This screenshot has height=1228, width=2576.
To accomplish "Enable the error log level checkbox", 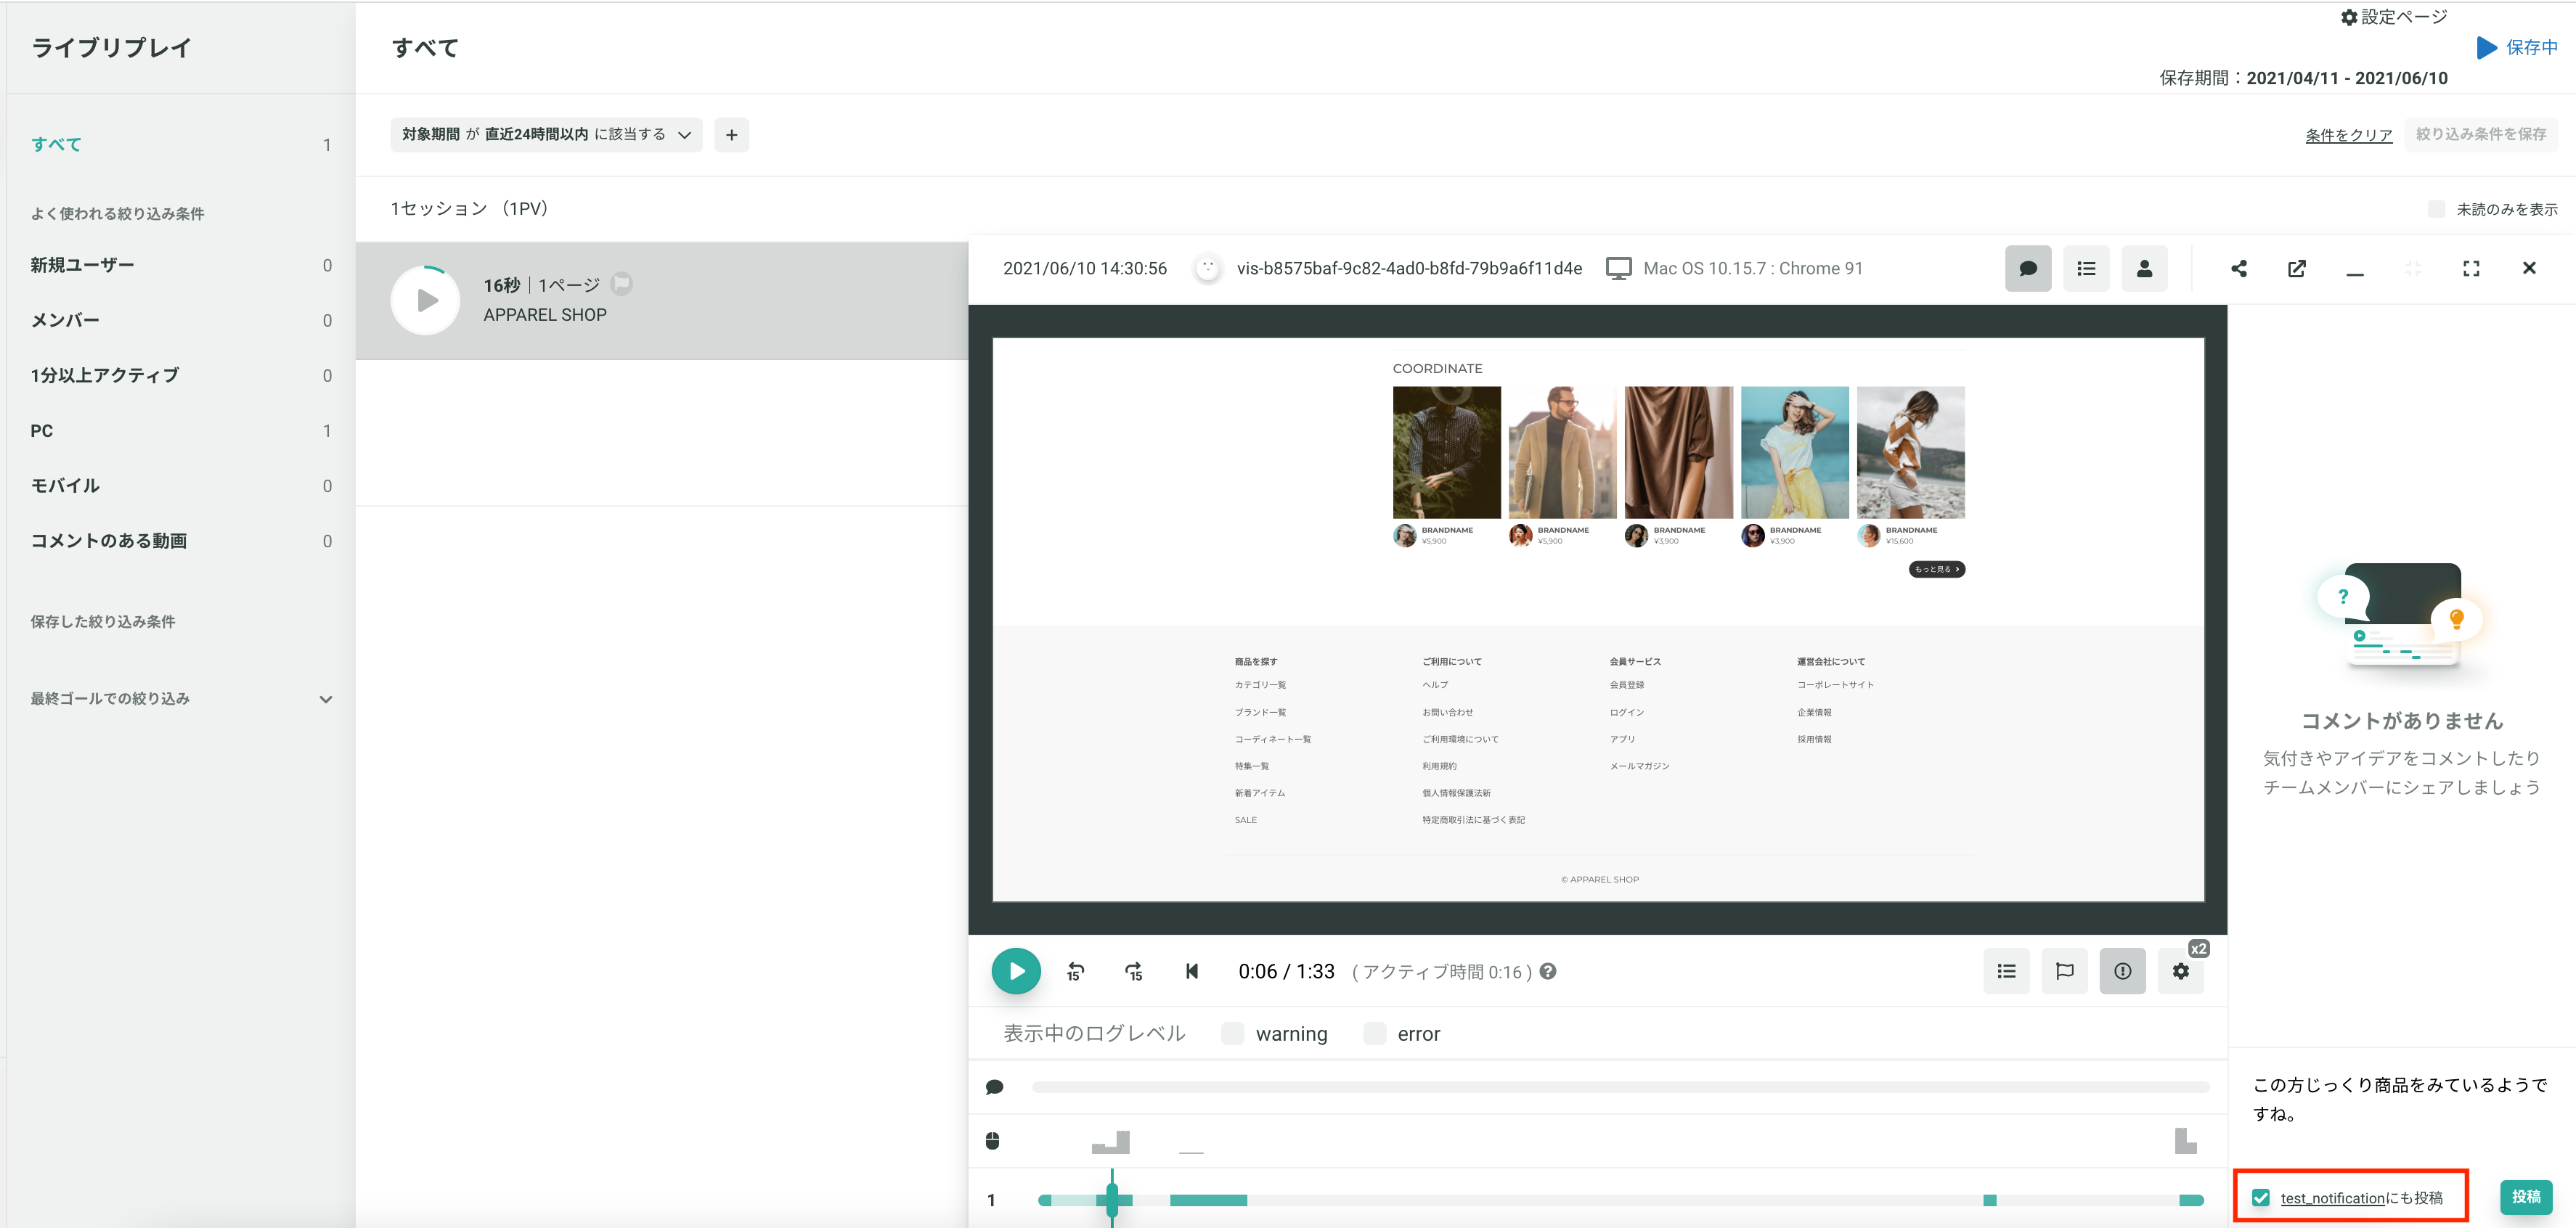I will click(x=1375, y=1033).
